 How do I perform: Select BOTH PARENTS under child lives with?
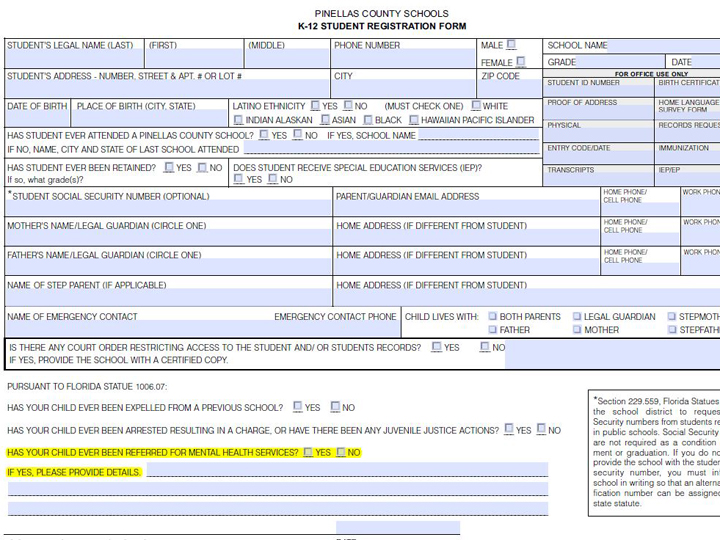tap(492, 317)
